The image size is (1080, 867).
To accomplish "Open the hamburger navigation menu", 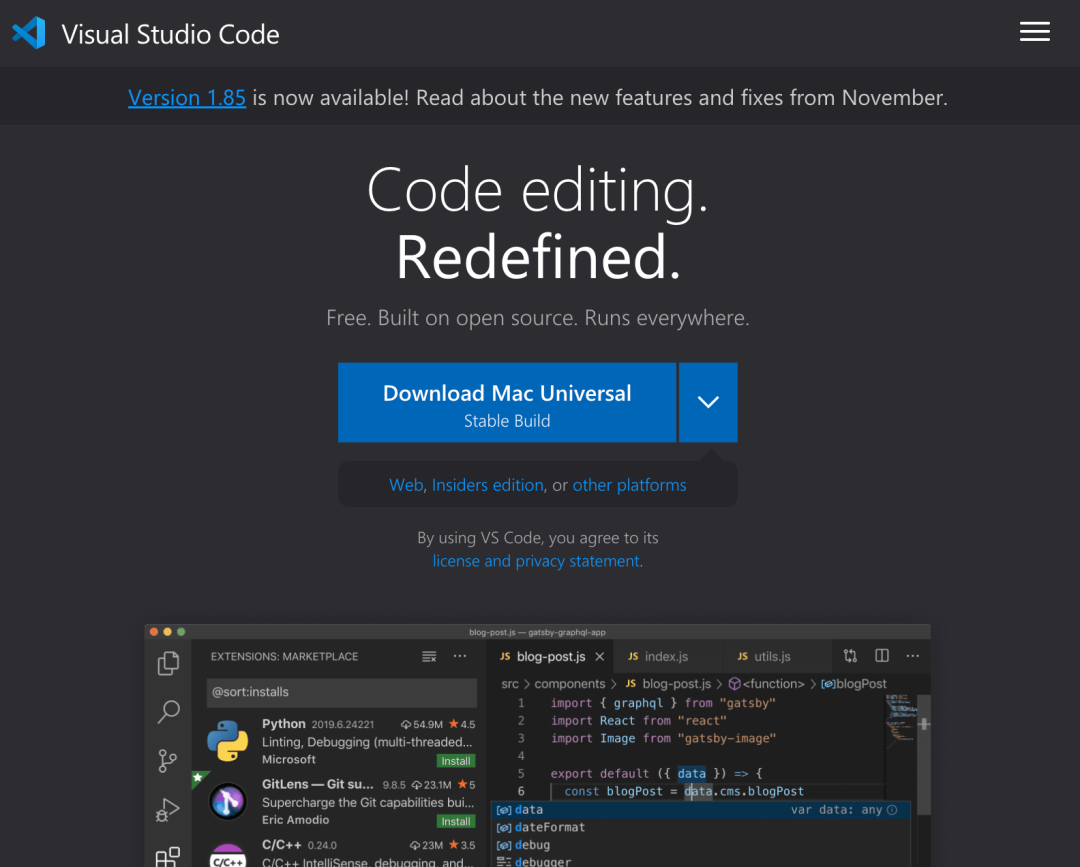I will tap(1035, 32).
